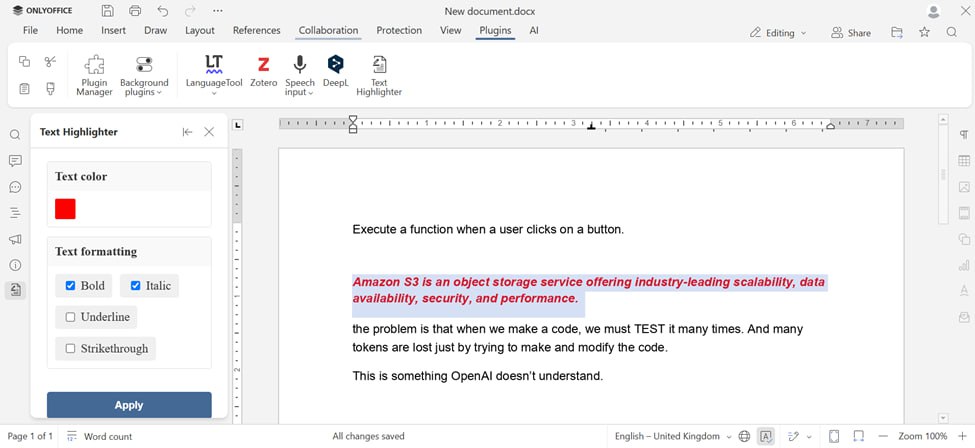This screenshot has height=448, width=975.
Task: Open table settings in right sidebar
Action: click(964, 161)
